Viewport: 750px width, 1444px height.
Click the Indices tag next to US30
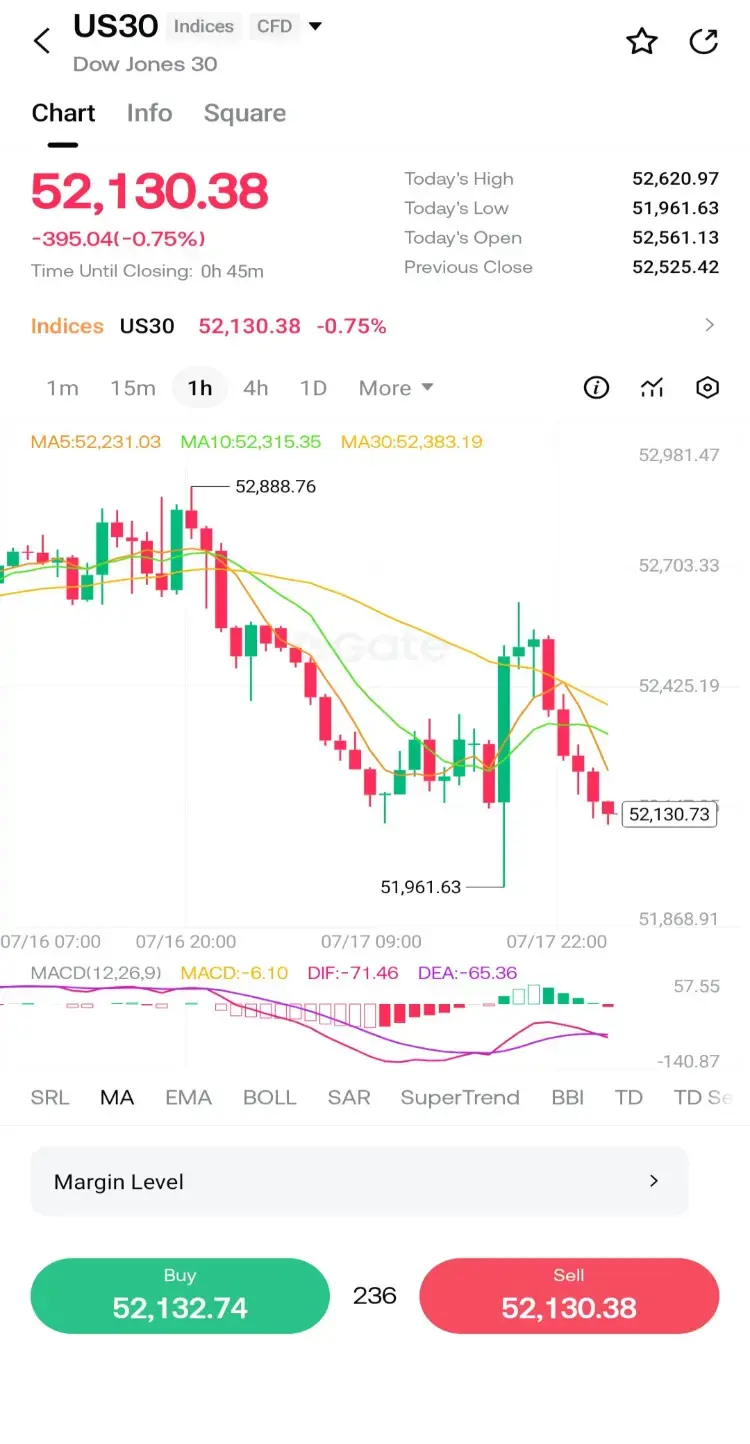click(x=204, y=27)
